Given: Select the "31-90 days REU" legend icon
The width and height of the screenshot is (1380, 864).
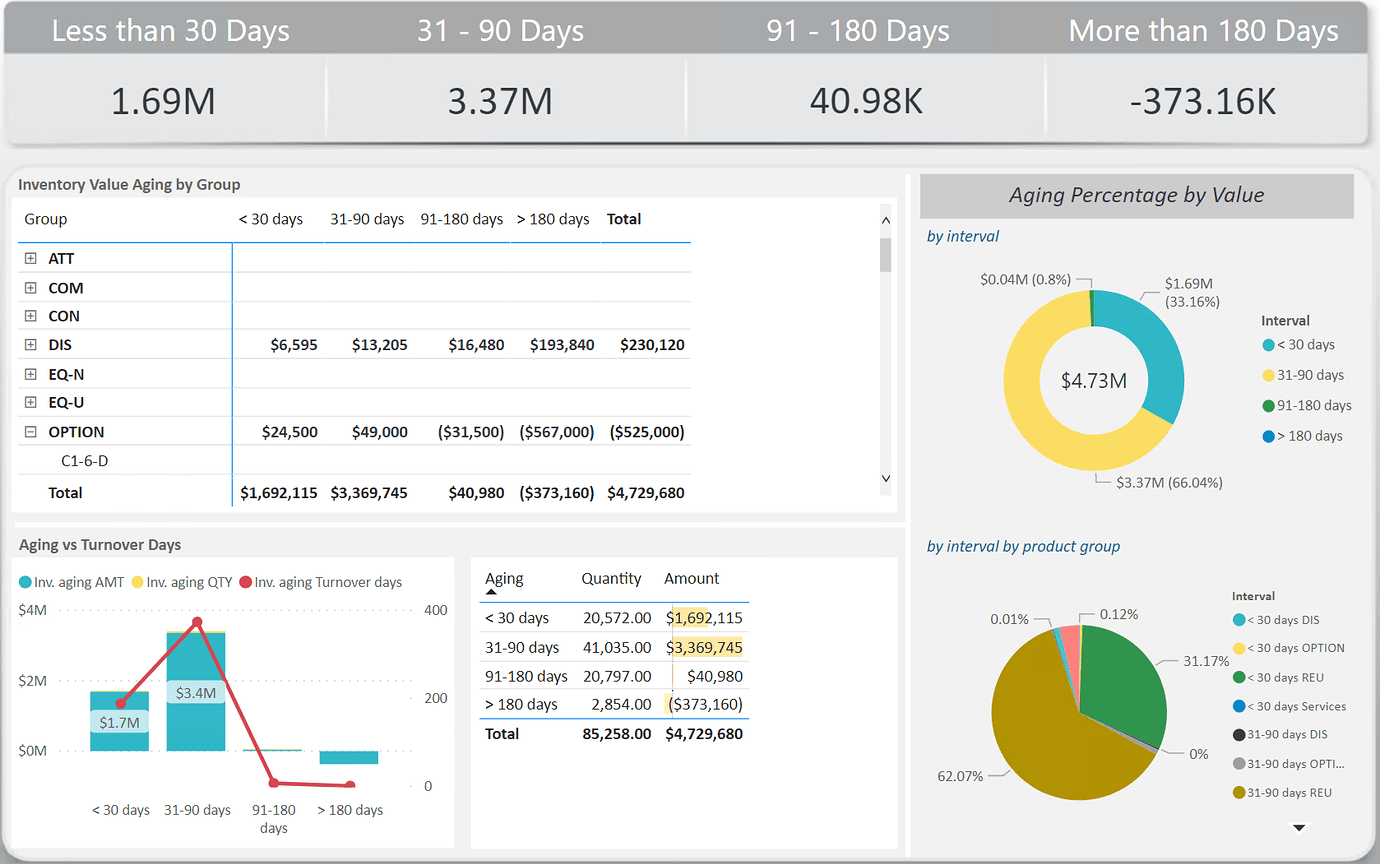Looking at the screenshot, I should [x=1237, y=793].
